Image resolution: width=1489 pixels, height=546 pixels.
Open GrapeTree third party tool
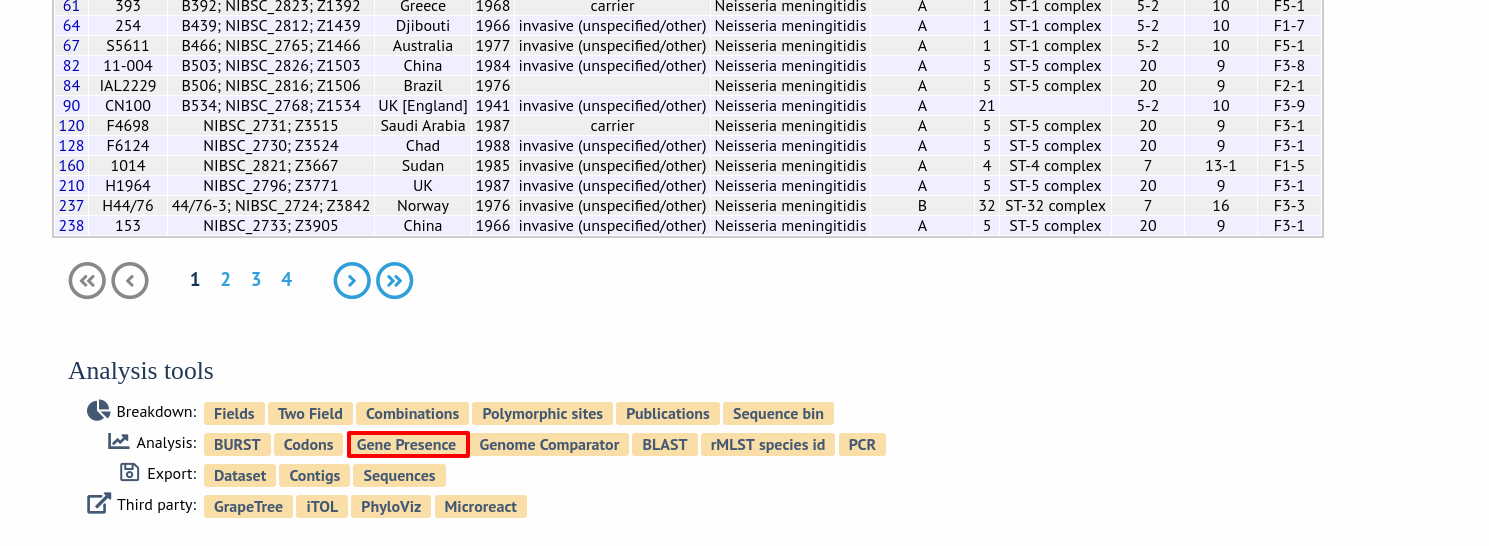click(248, 507)
